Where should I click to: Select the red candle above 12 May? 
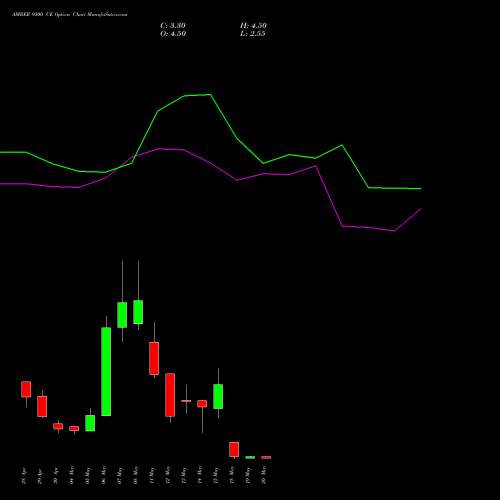point(170,395)
